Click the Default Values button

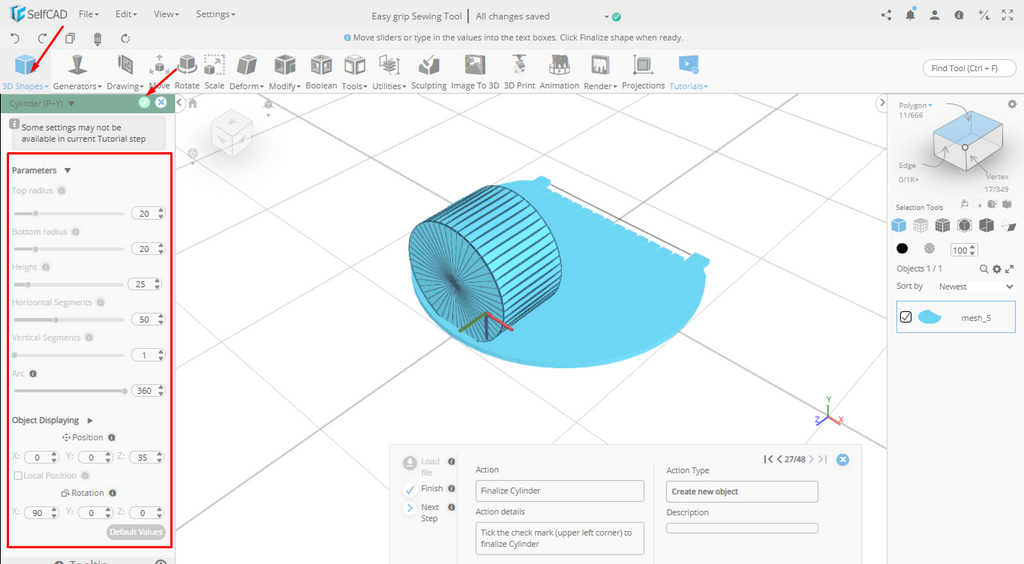click(x=136, y=532)
